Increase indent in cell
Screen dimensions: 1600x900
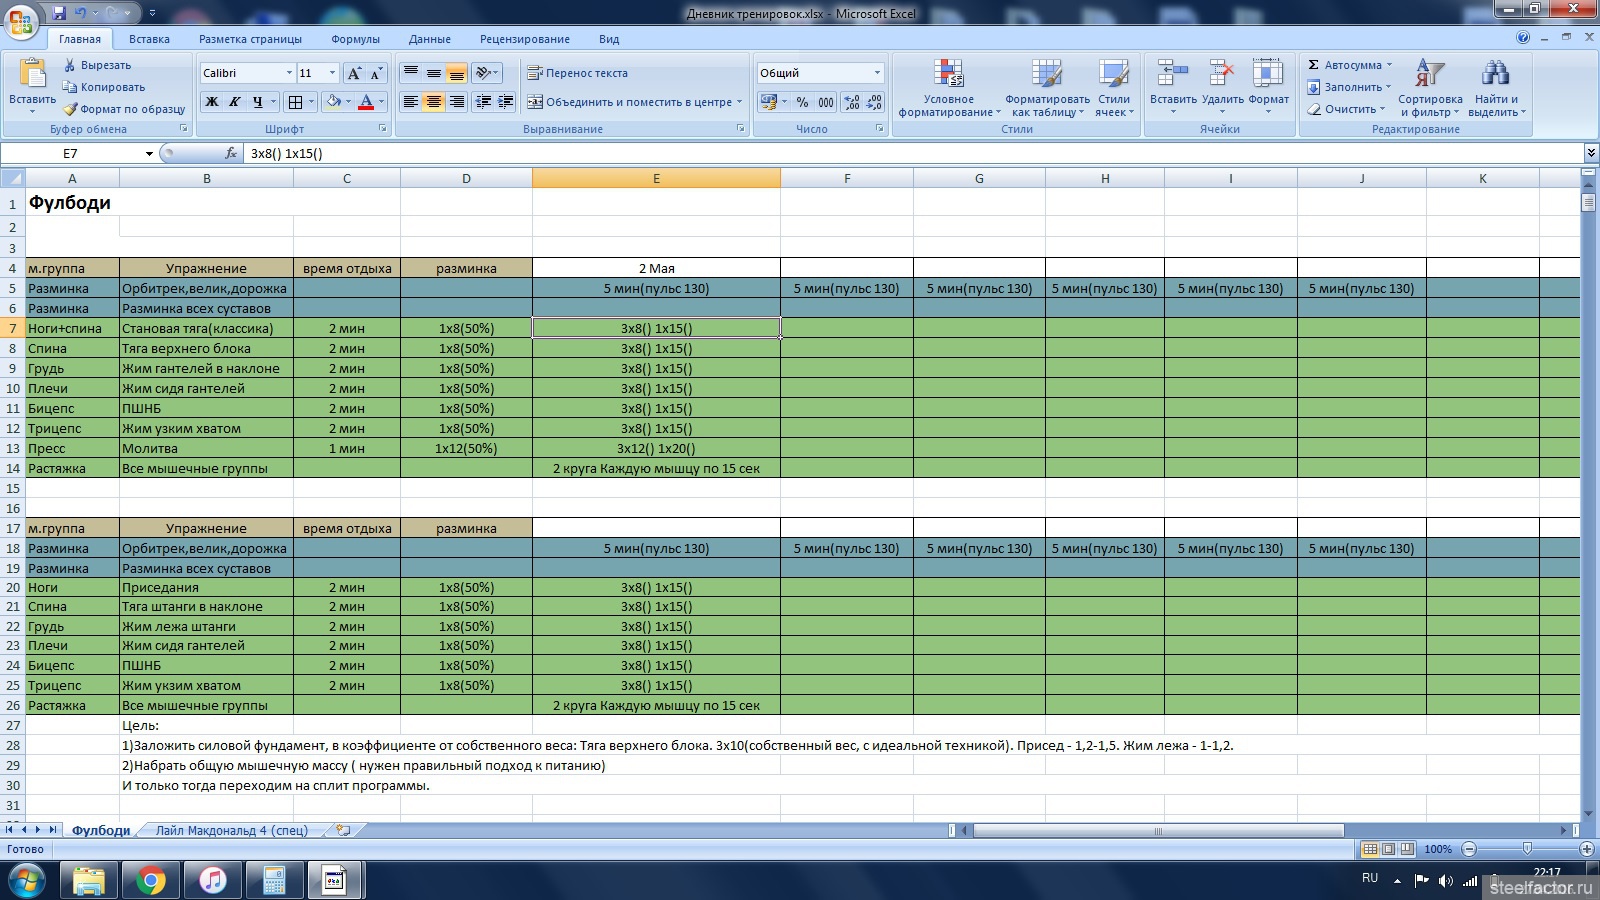coord(506,102)
